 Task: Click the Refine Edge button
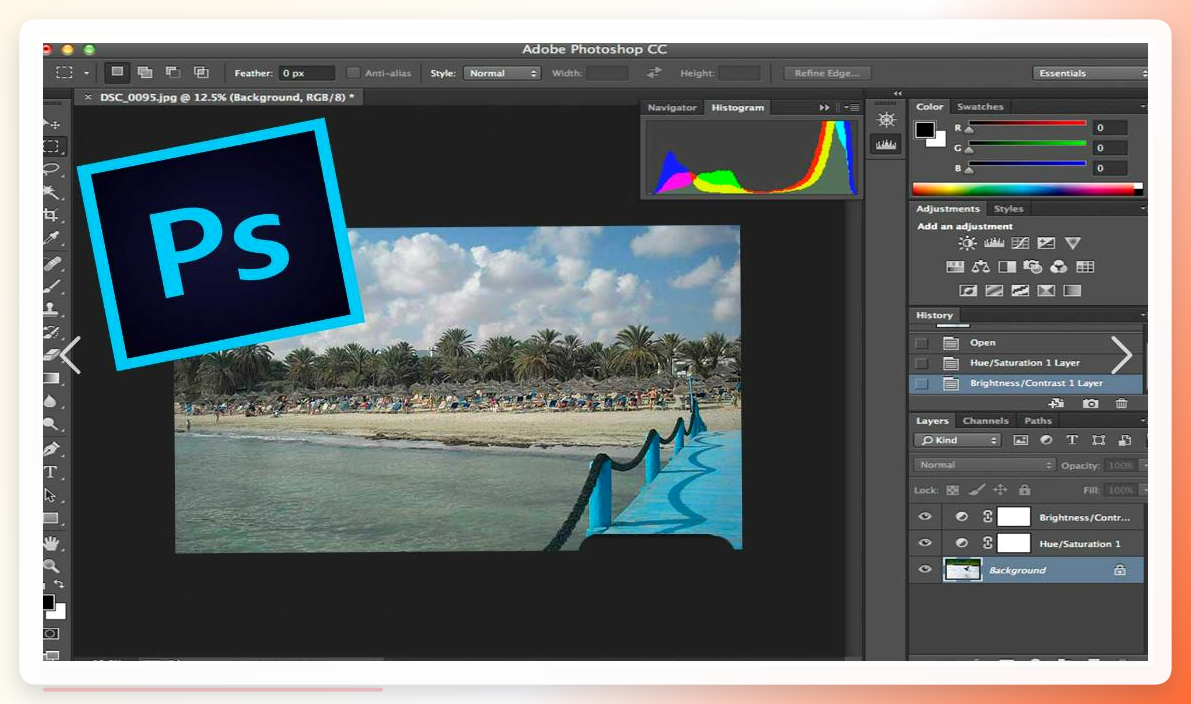827,73
